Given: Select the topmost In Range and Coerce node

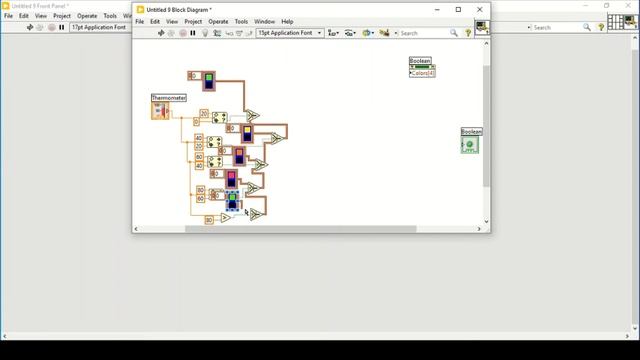Looking at the screenshot, I should [220, 118].
